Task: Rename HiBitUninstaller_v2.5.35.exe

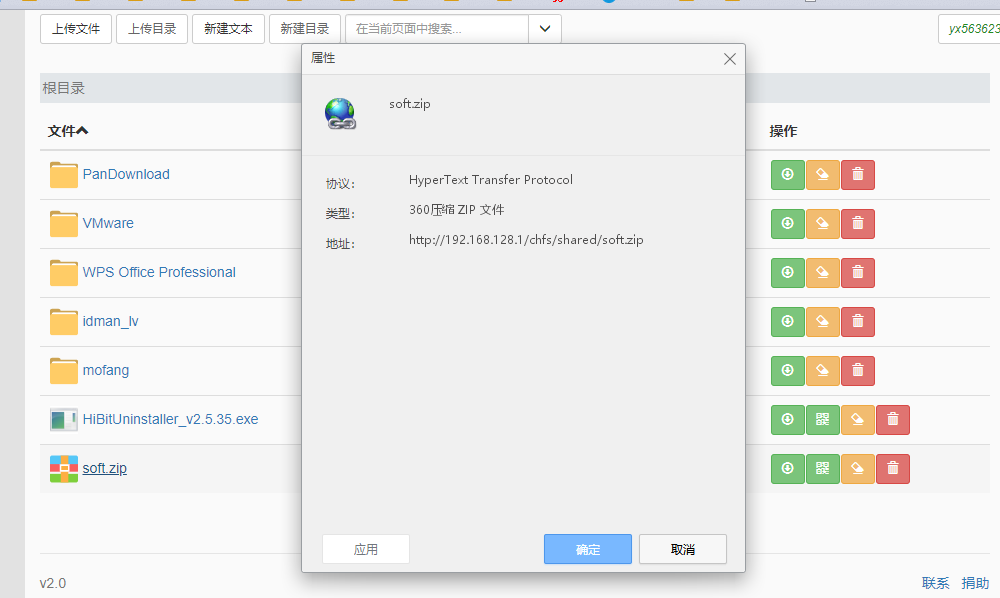Action: point(857,420)
